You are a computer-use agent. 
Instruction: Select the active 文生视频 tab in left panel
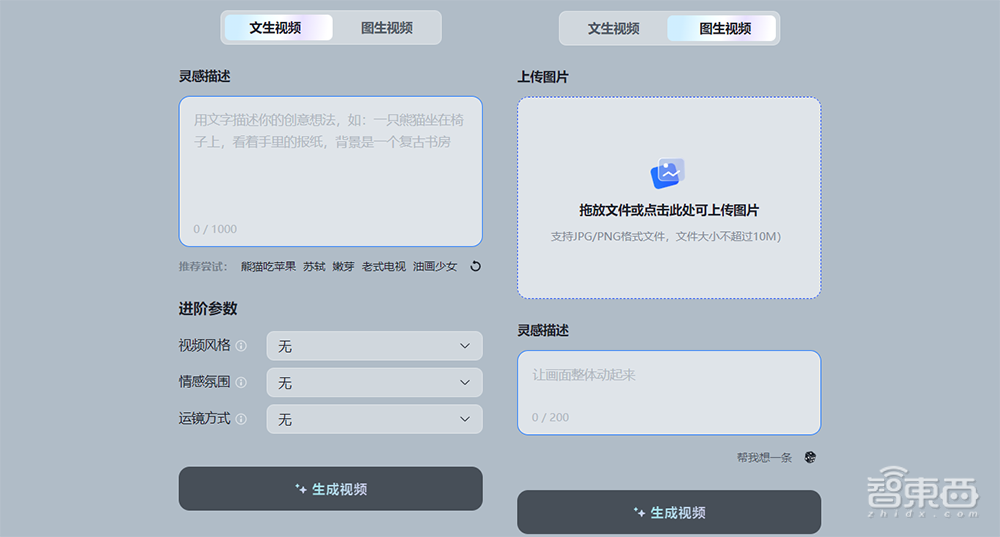click(276, 28)
